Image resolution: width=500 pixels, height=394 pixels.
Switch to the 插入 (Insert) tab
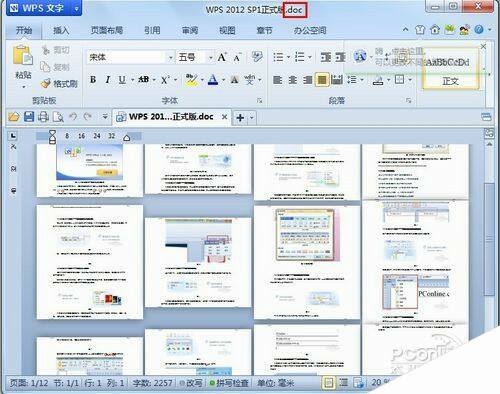click(61, 31)
